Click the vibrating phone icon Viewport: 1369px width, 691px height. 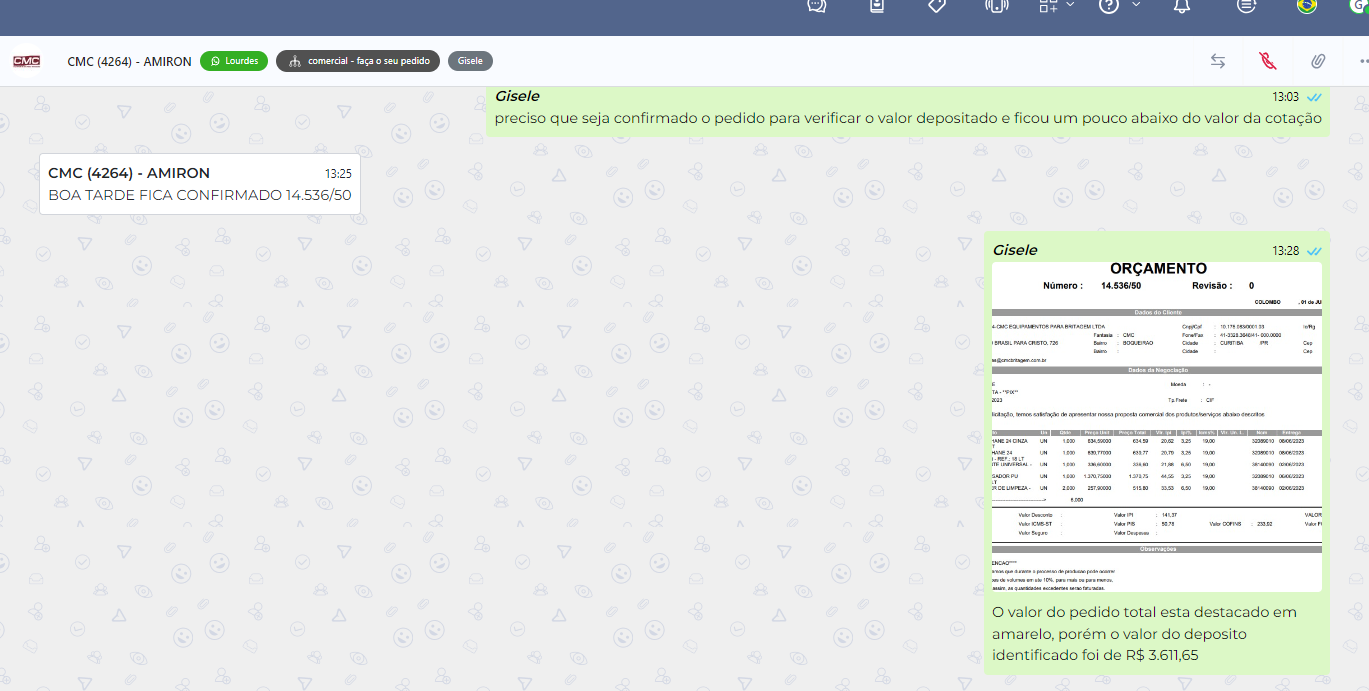coord(995,6)
